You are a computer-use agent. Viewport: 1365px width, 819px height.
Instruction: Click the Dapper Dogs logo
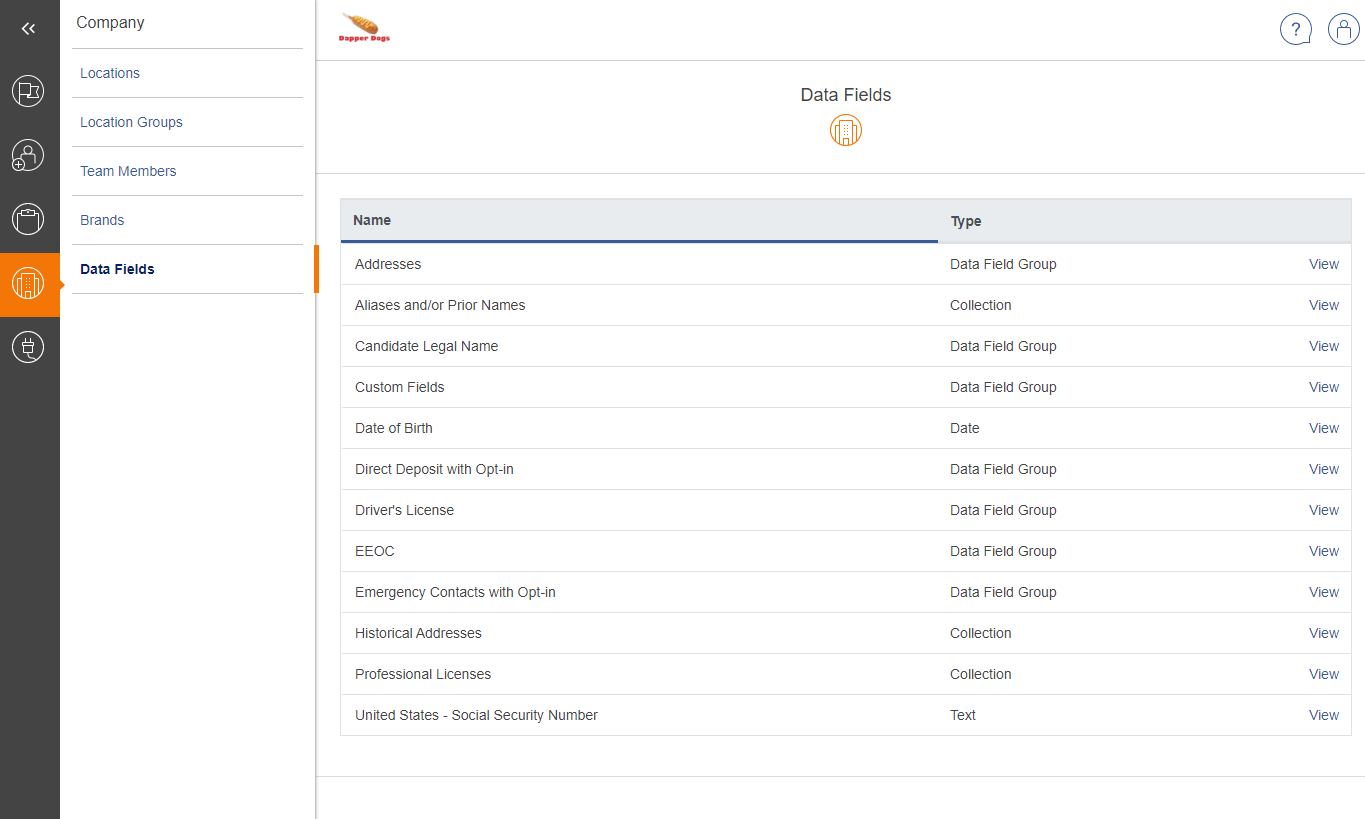365,29
